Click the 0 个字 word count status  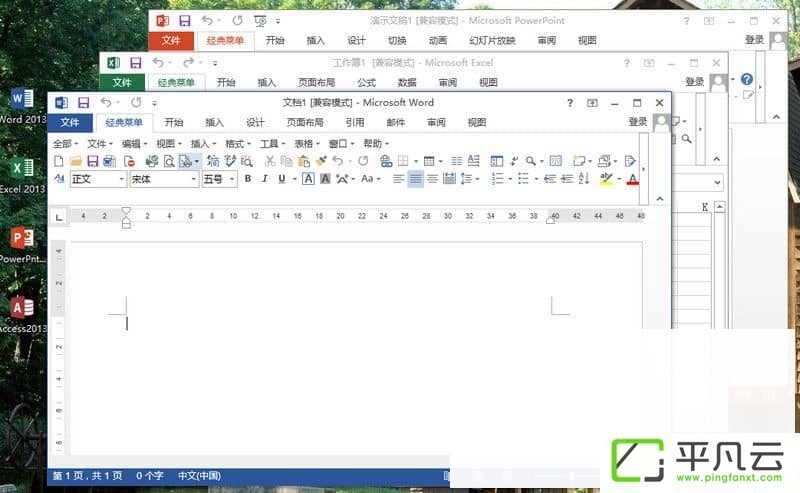point(150,476)
